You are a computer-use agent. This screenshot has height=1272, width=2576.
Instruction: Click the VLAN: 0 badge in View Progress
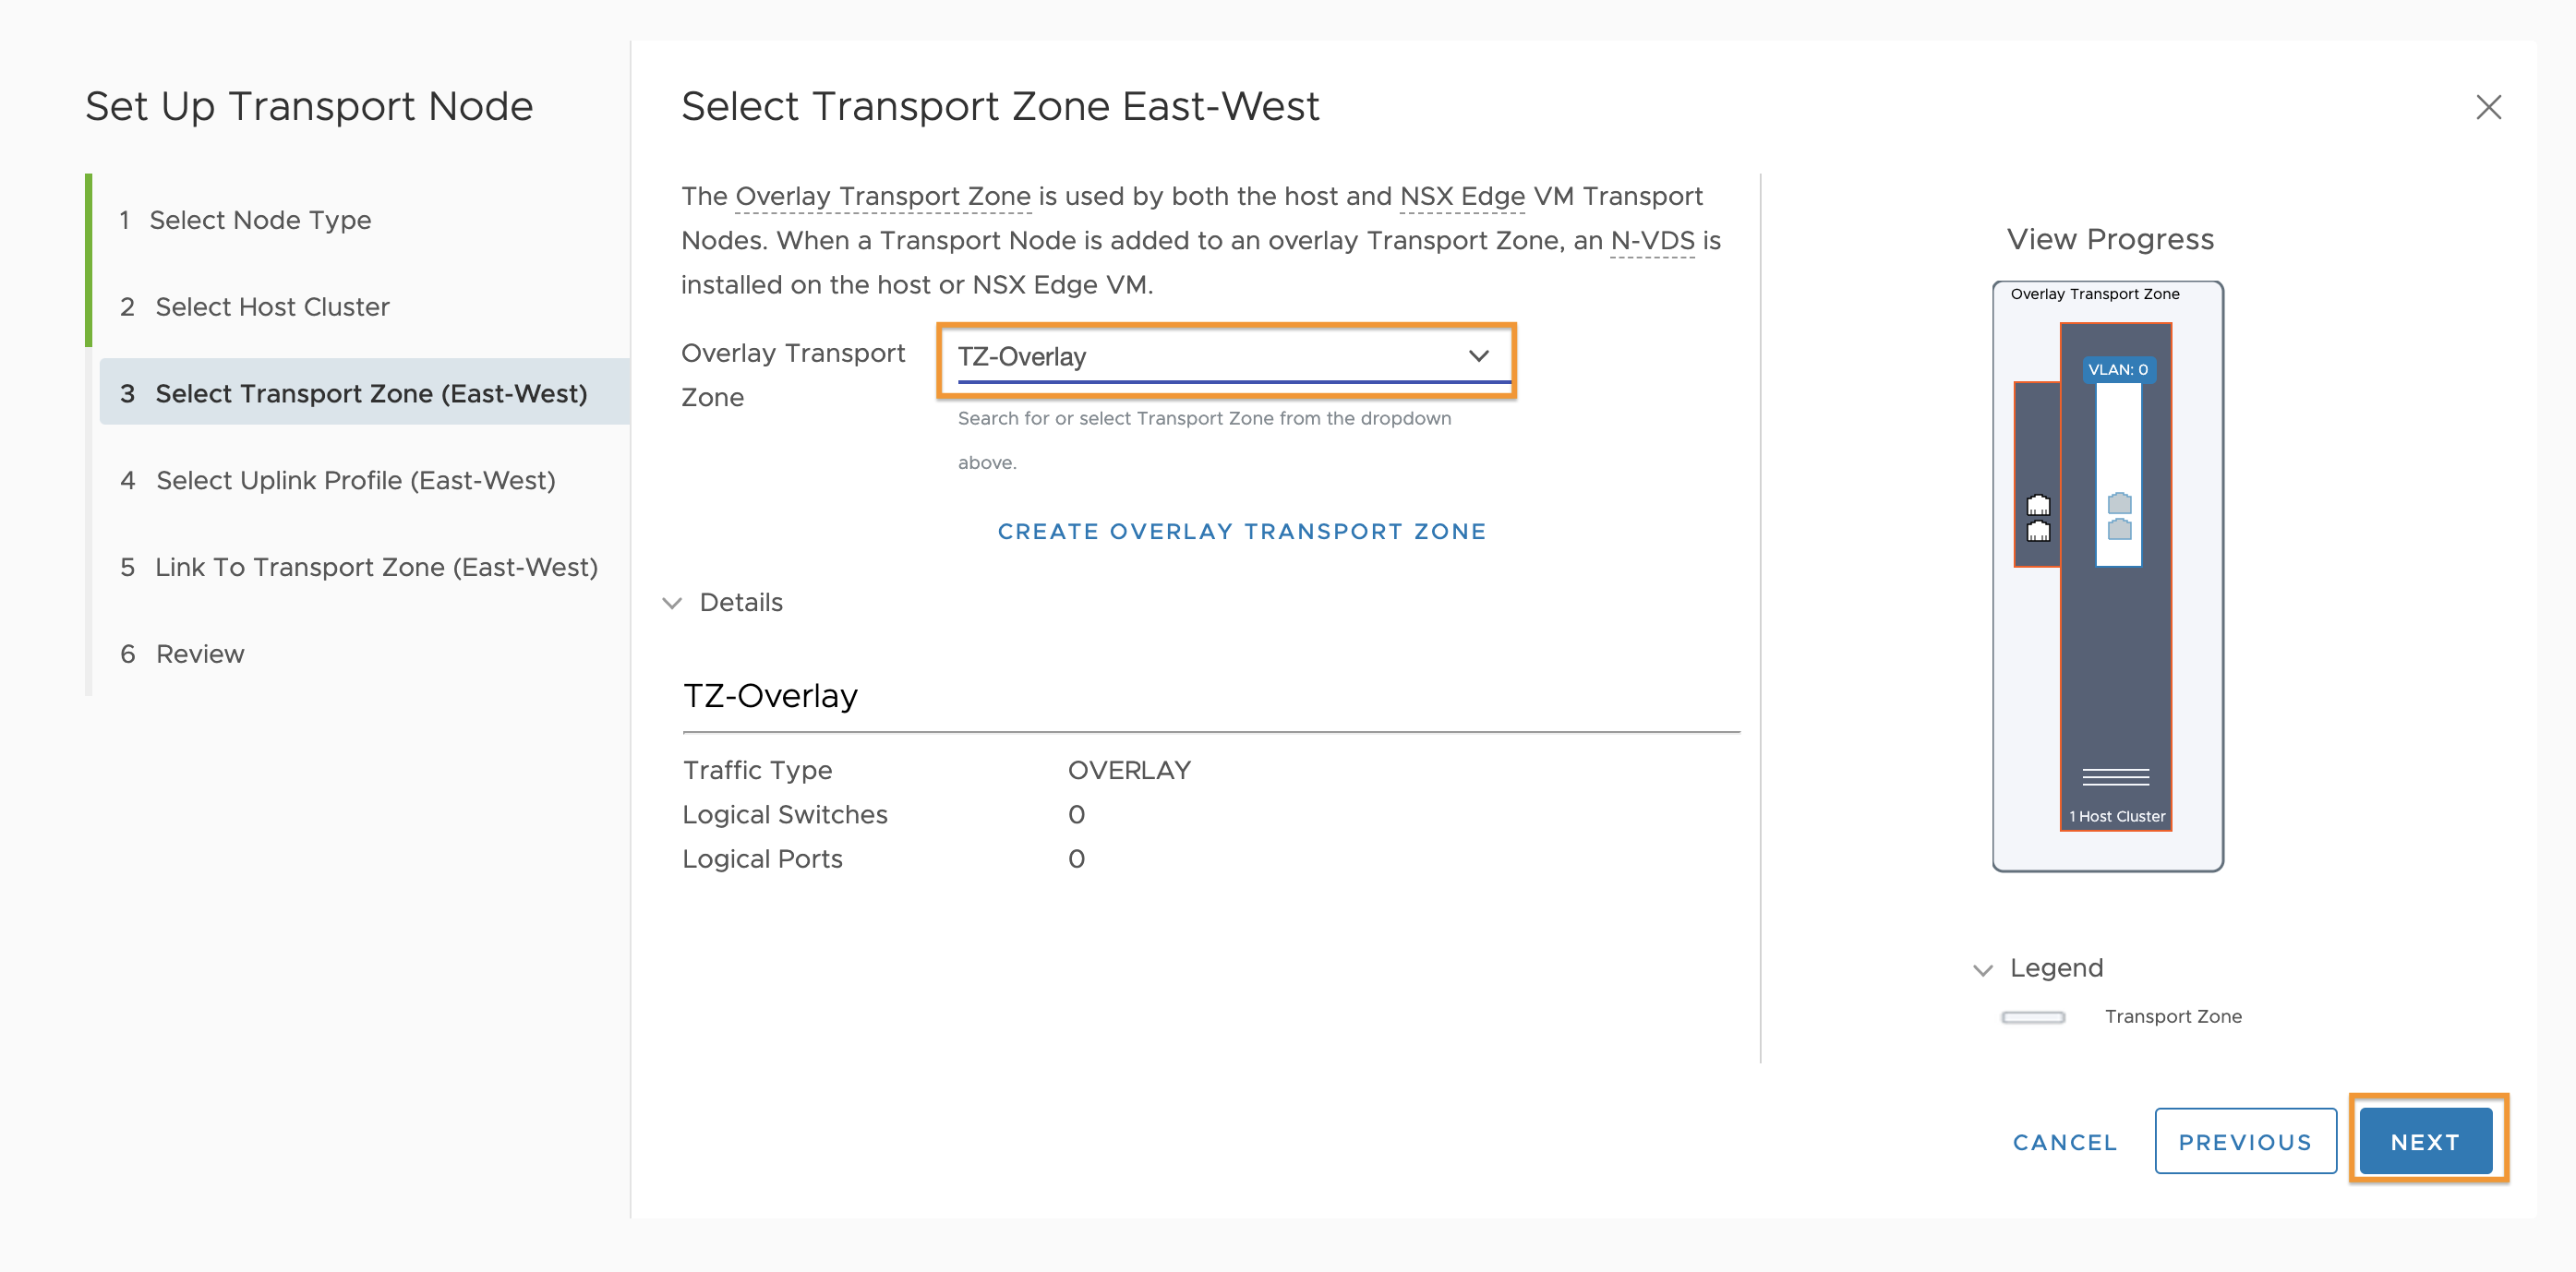coord(2117,369)
